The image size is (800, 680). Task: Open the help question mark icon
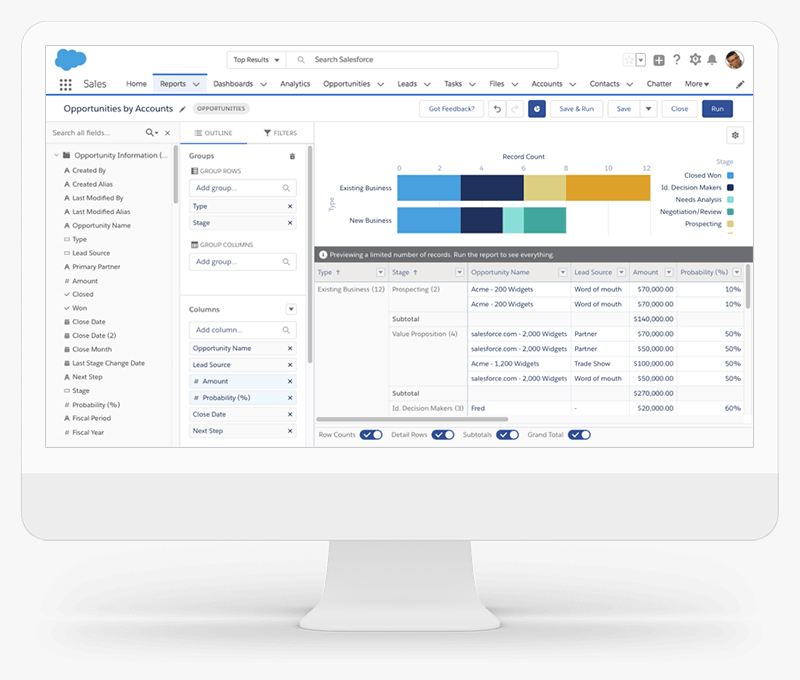pyautogui.click(x=677, y=60)
